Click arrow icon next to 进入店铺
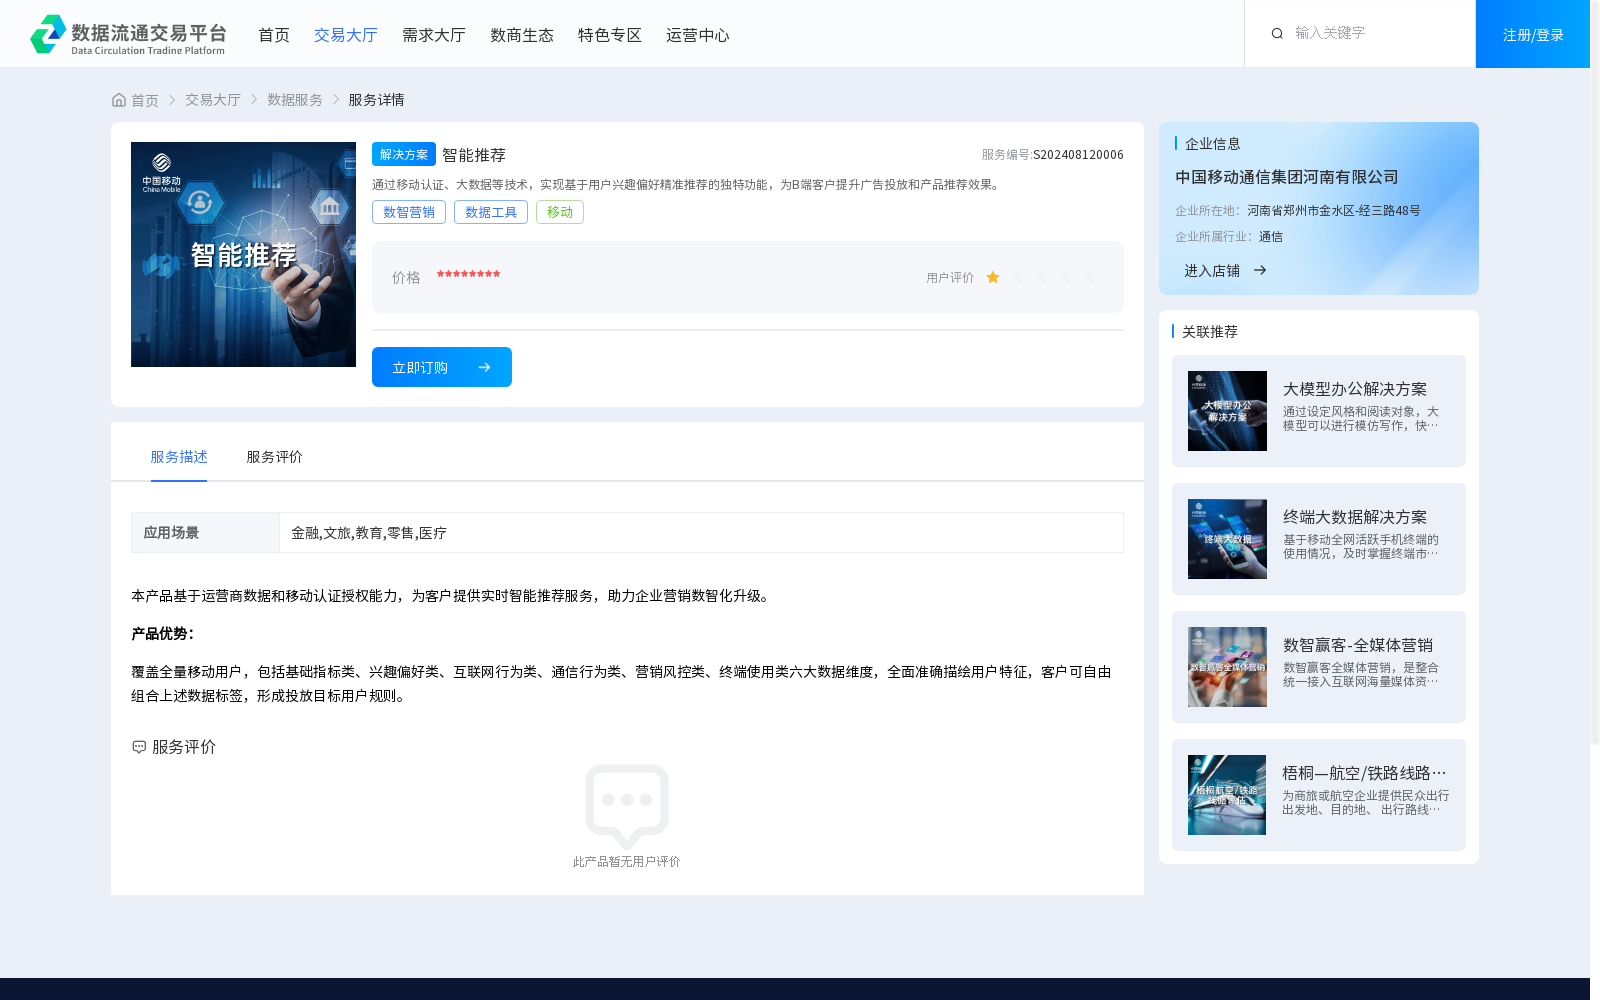Viewport: 1600px width, 1000px height. 1260,270
